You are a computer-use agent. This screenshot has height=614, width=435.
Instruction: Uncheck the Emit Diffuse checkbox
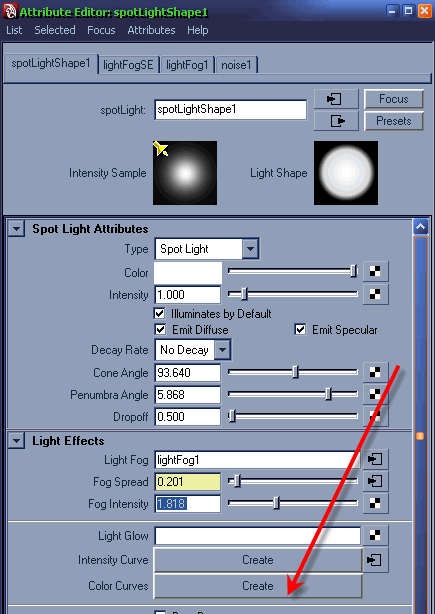159,329
